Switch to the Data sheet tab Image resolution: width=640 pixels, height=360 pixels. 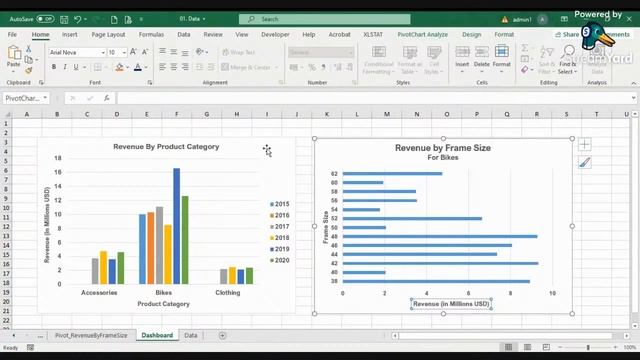pos(191,336)
